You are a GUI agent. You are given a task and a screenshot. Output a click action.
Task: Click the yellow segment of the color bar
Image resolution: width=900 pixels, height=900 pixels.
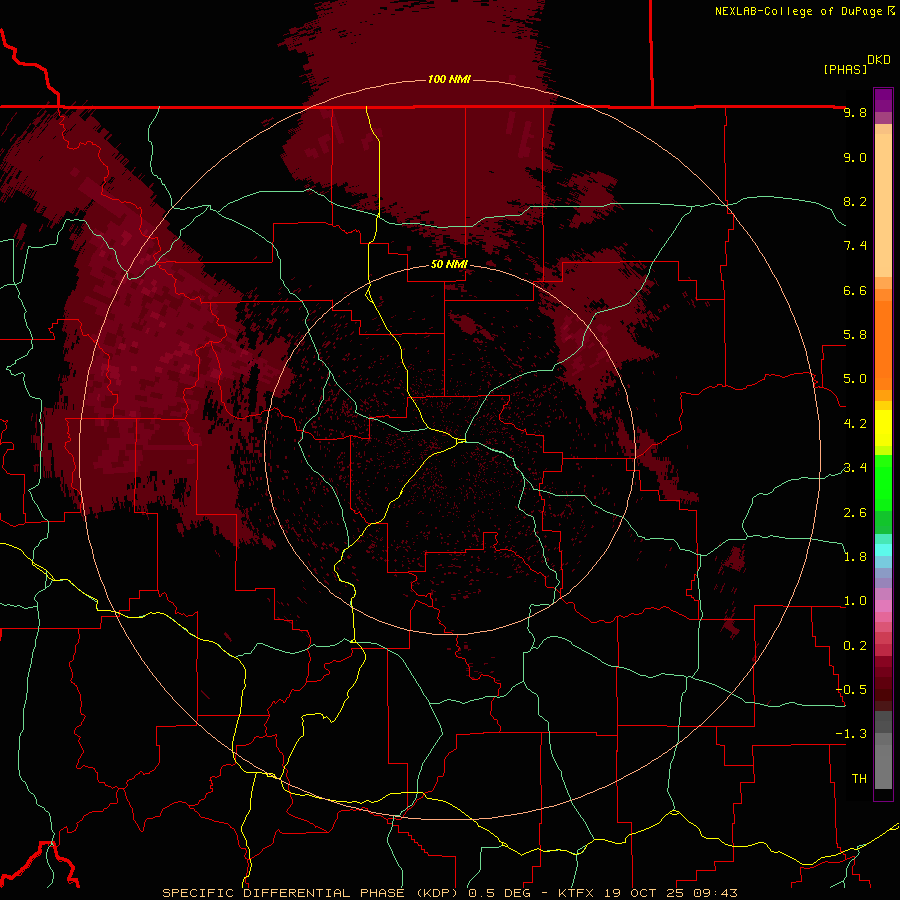883,428
